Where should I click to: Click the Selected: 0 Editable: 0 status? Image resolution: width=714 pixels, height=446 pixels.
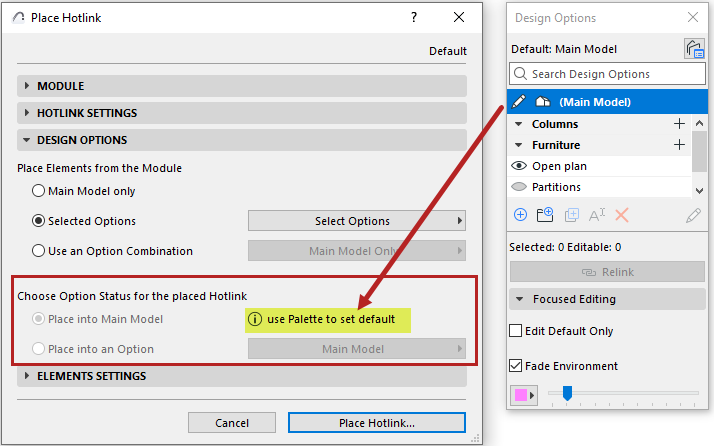click(565, 247)
